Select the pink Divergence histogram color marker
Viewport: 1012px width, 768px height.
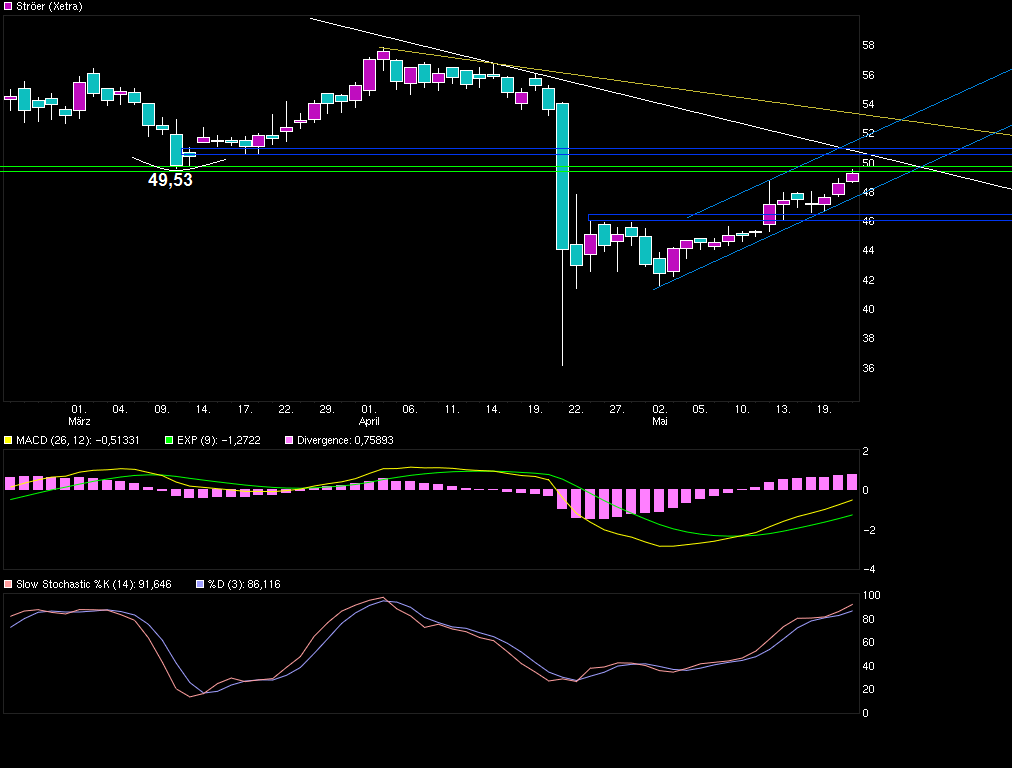pos(287,439)
